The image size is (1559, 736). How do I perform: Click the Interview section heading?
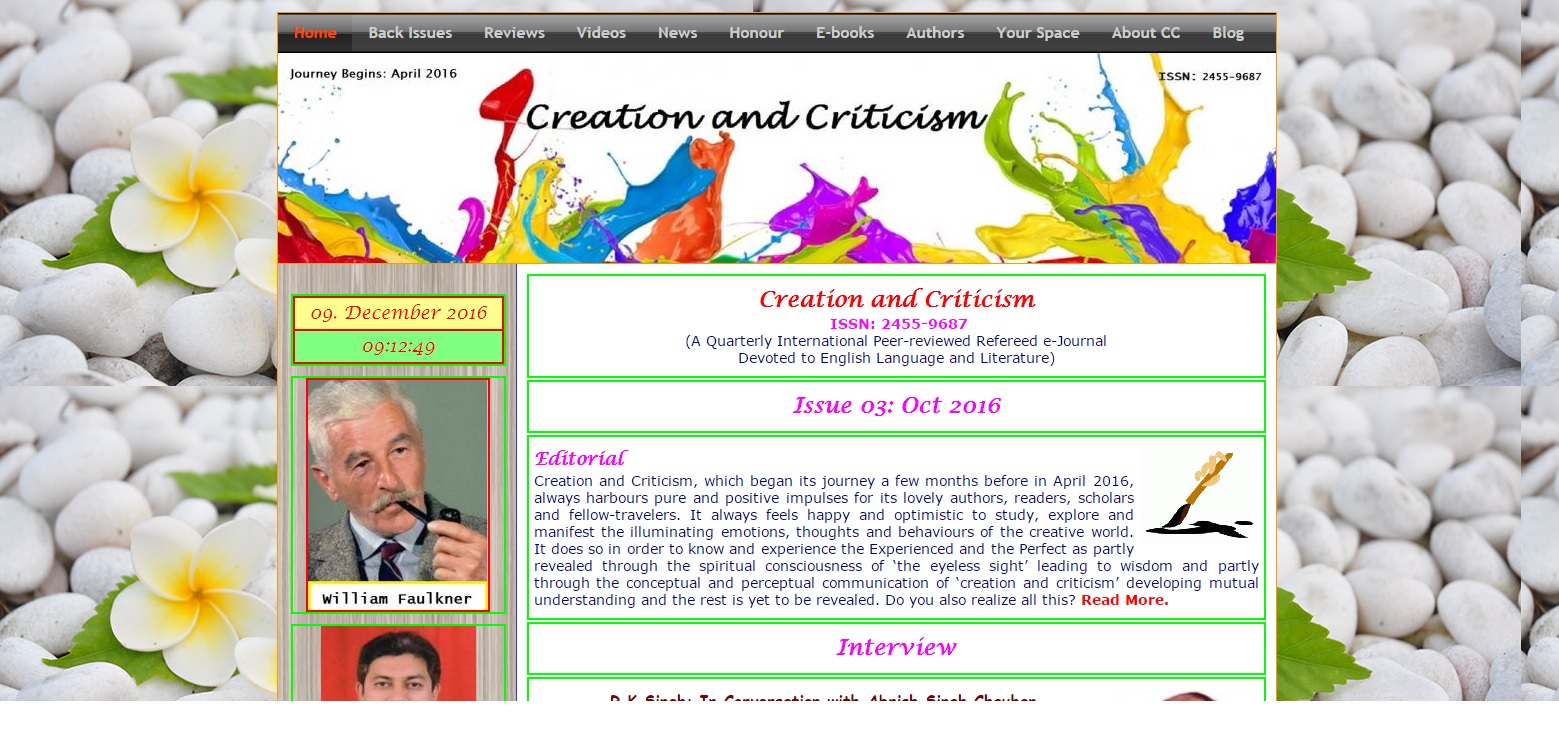pyautogui.click(x=896, y=648)
